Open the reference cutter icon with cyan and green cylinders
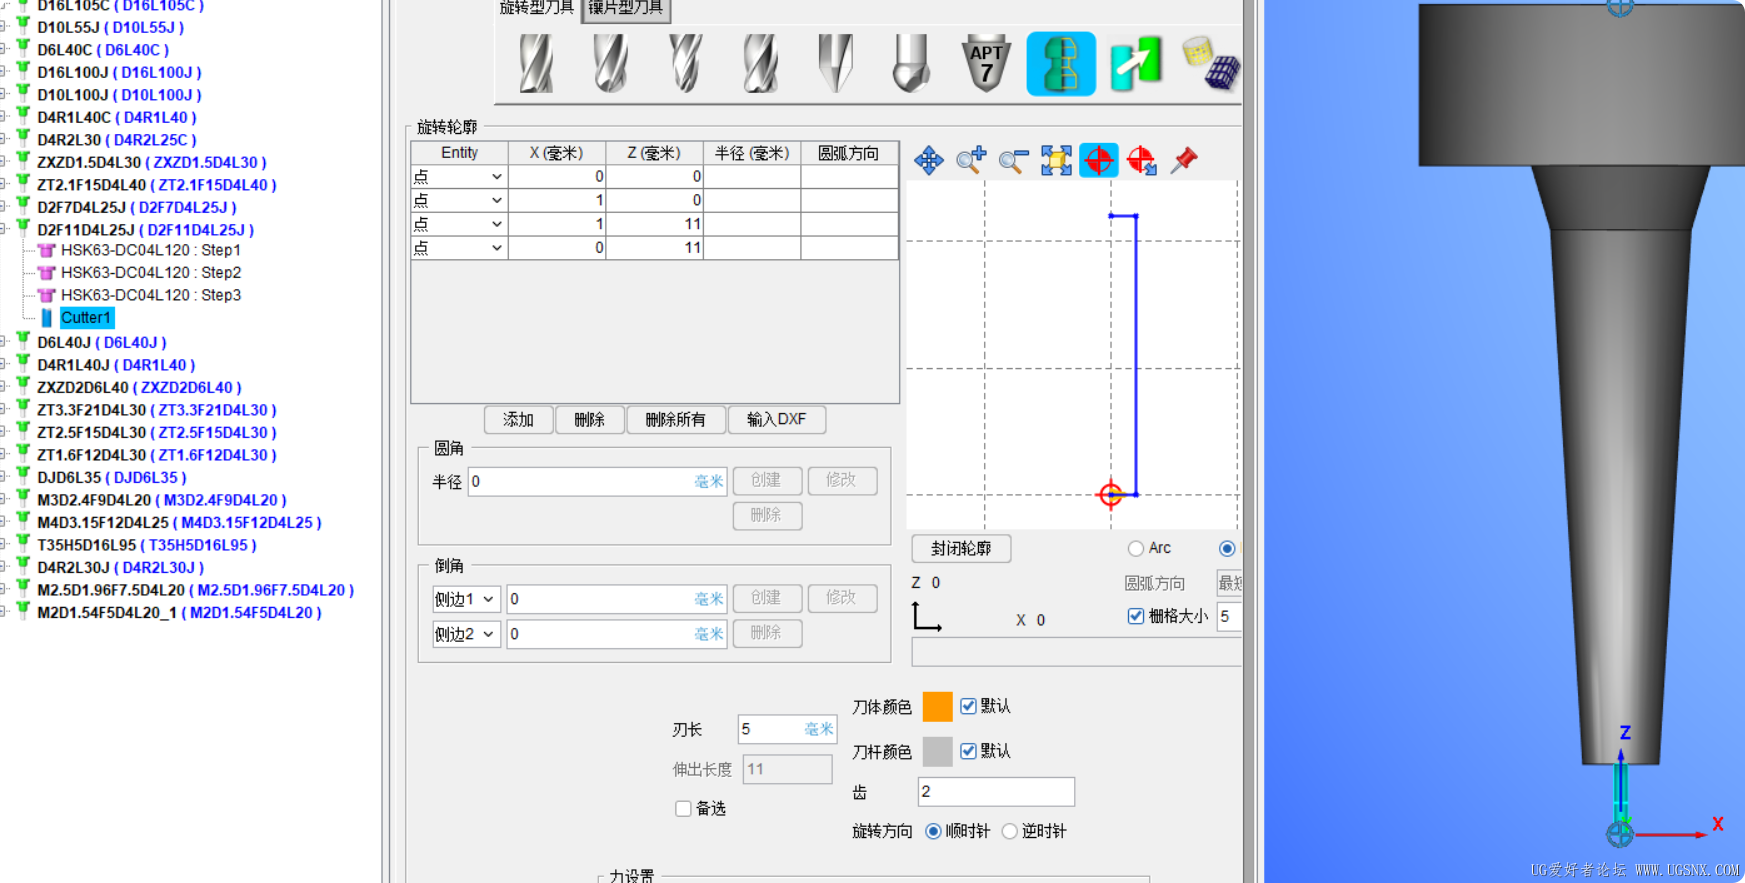 point(1136,64)
